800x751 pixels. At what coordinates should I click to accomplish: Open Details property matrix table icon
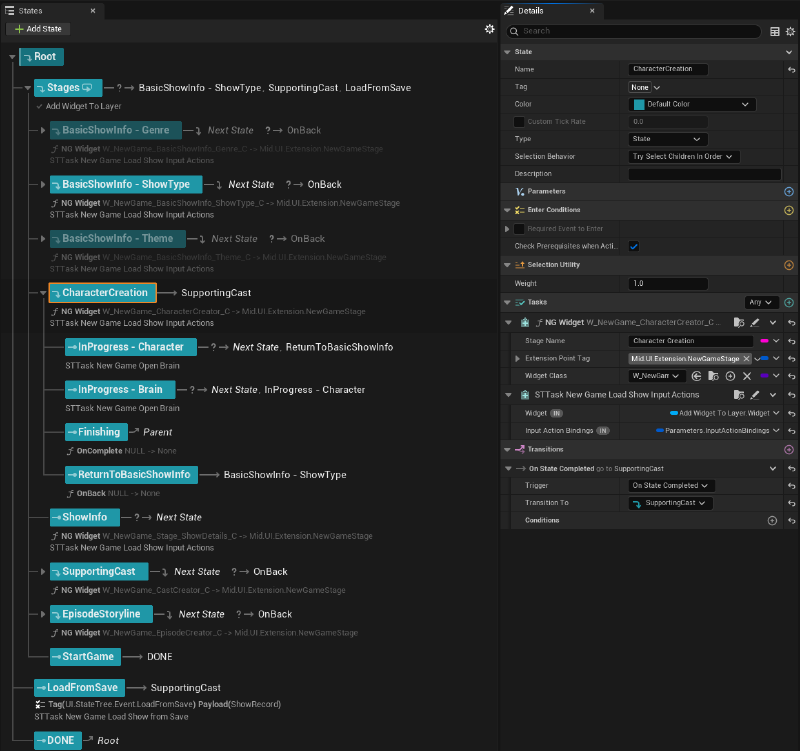coord(775,31)
